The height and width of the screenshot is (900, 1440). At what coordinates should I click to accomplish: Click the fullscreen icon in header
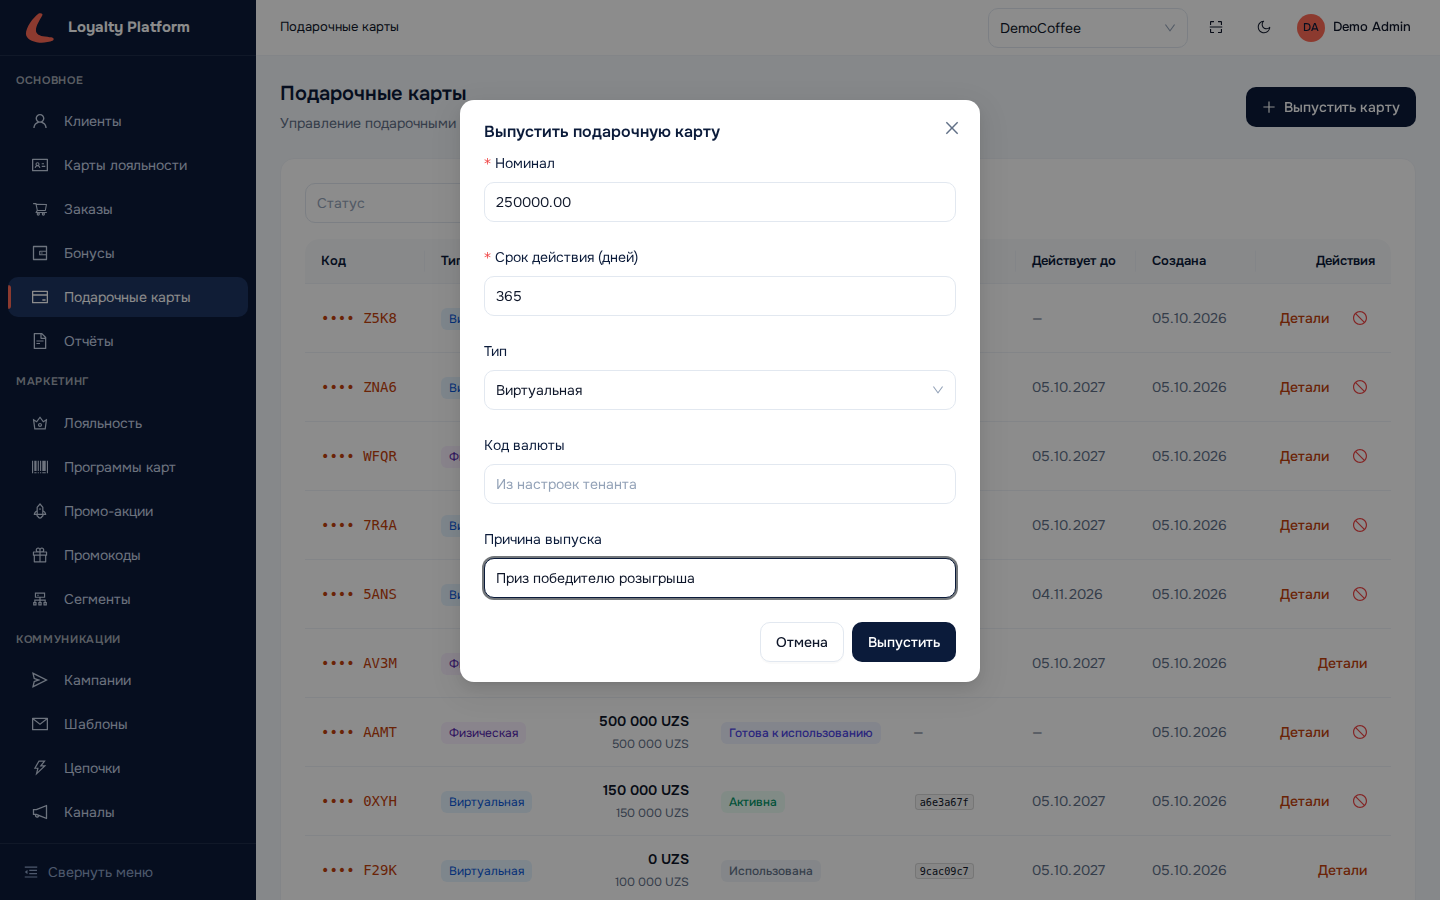1216,27
